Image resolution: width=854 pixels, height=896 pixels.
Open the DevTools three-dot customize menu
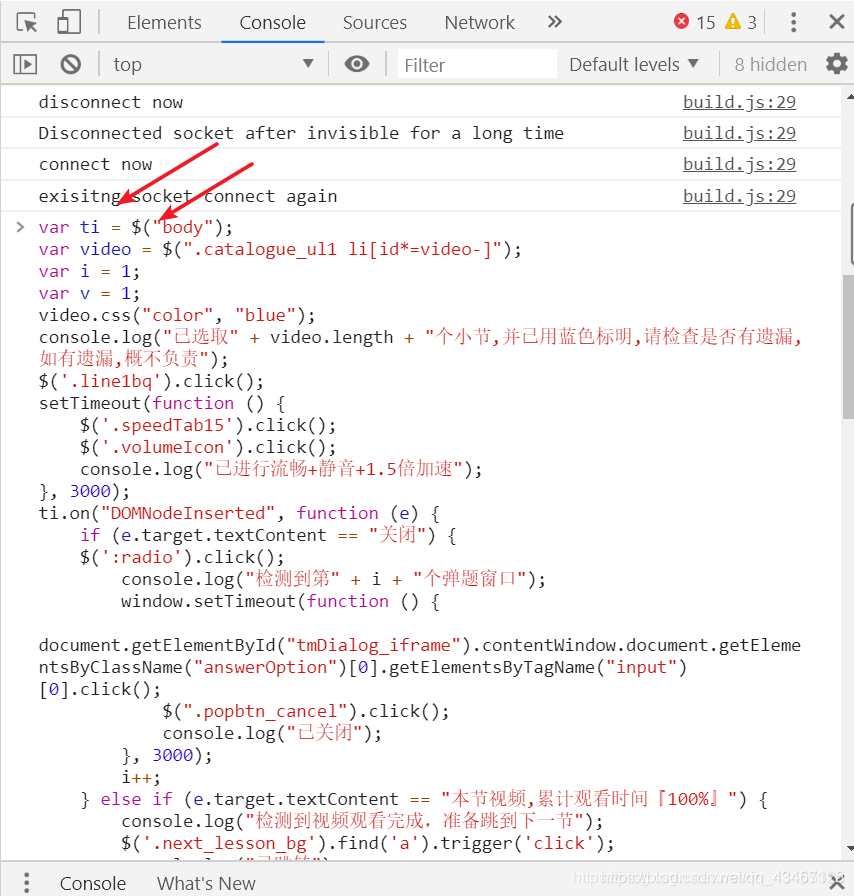click(793, 22)
